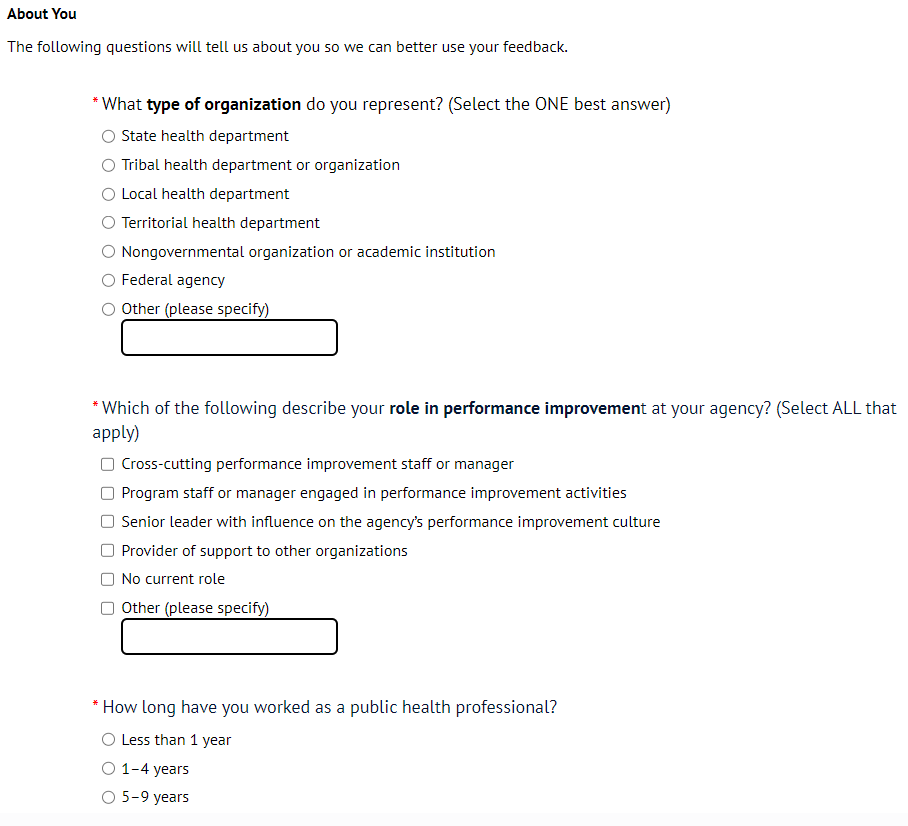Select State health department radio option
The image size is (908, 826).
pyautogui.click(x=109, y=137)
